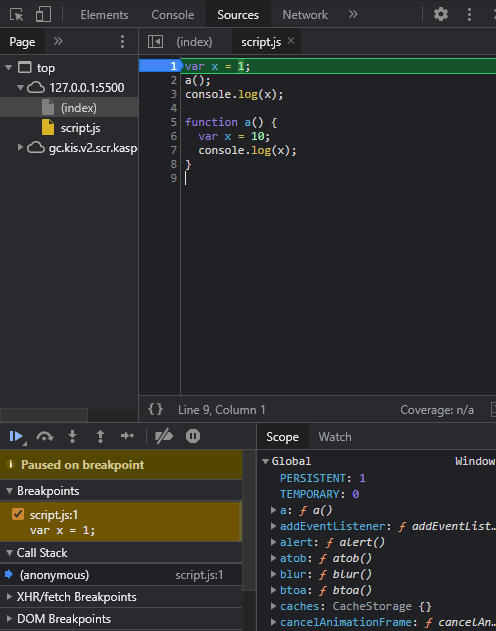496x631 pixels.
Task: Resume script execution
Action: pos(16,436)
